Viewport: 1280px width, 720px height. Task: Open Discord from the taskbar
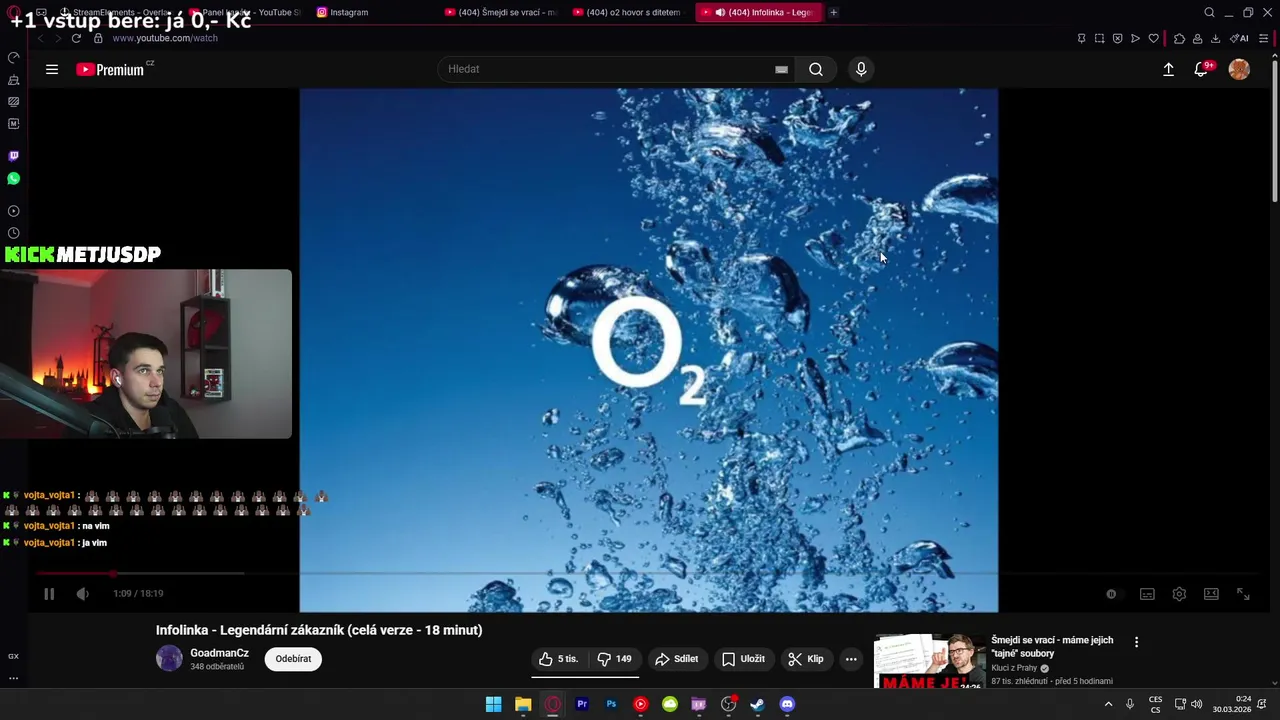pos(787,704)
